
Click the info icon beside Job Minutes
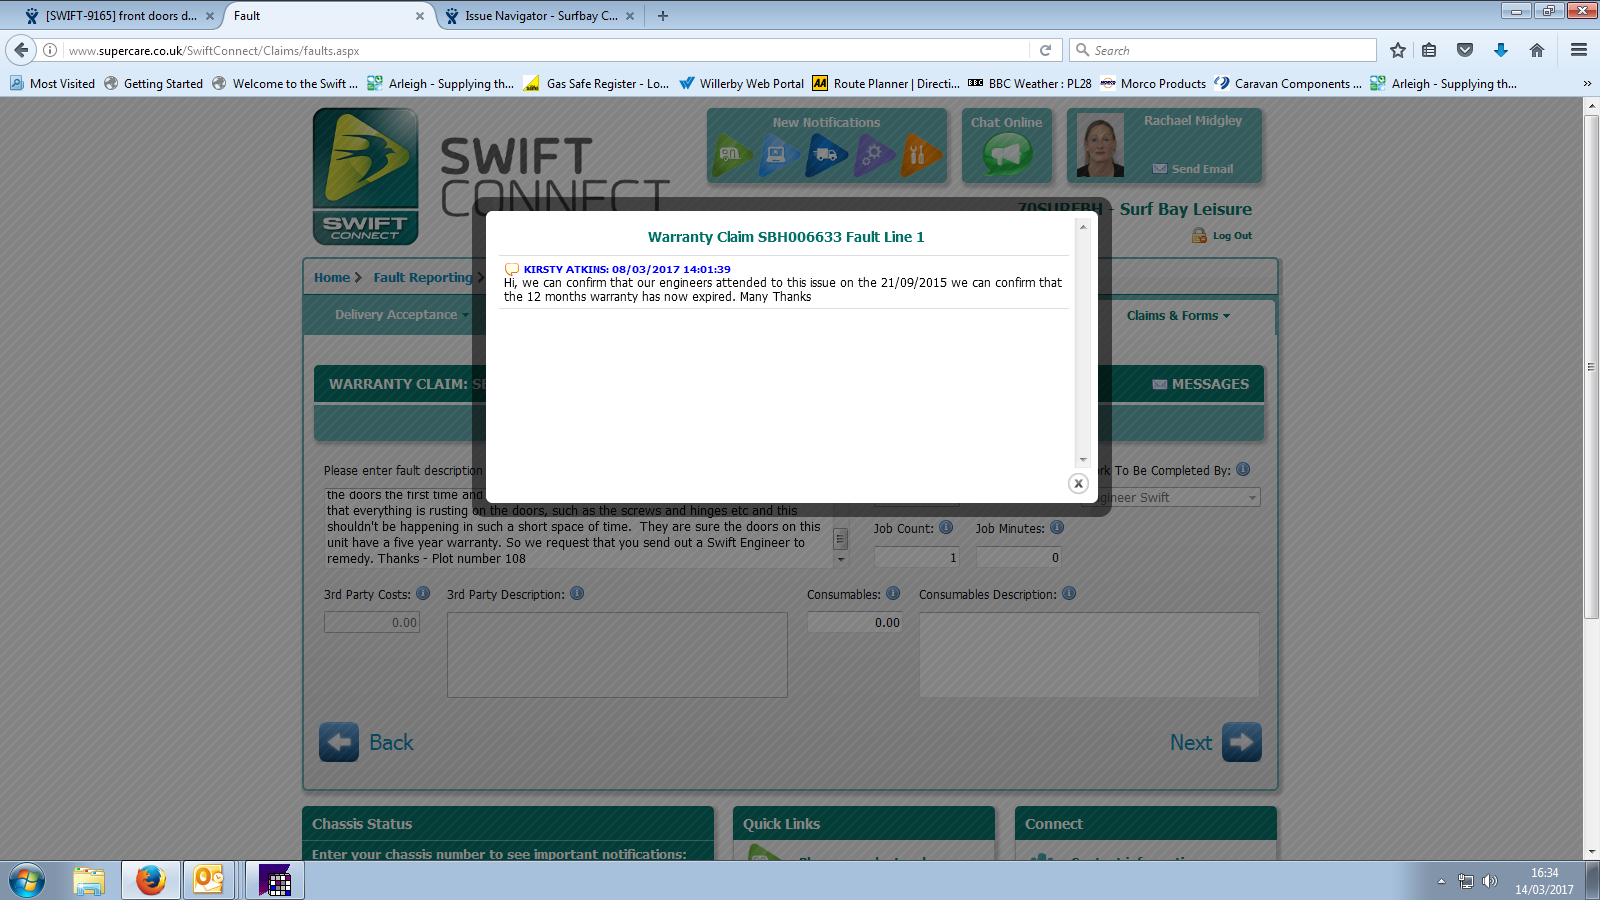tap(1057, 527)
